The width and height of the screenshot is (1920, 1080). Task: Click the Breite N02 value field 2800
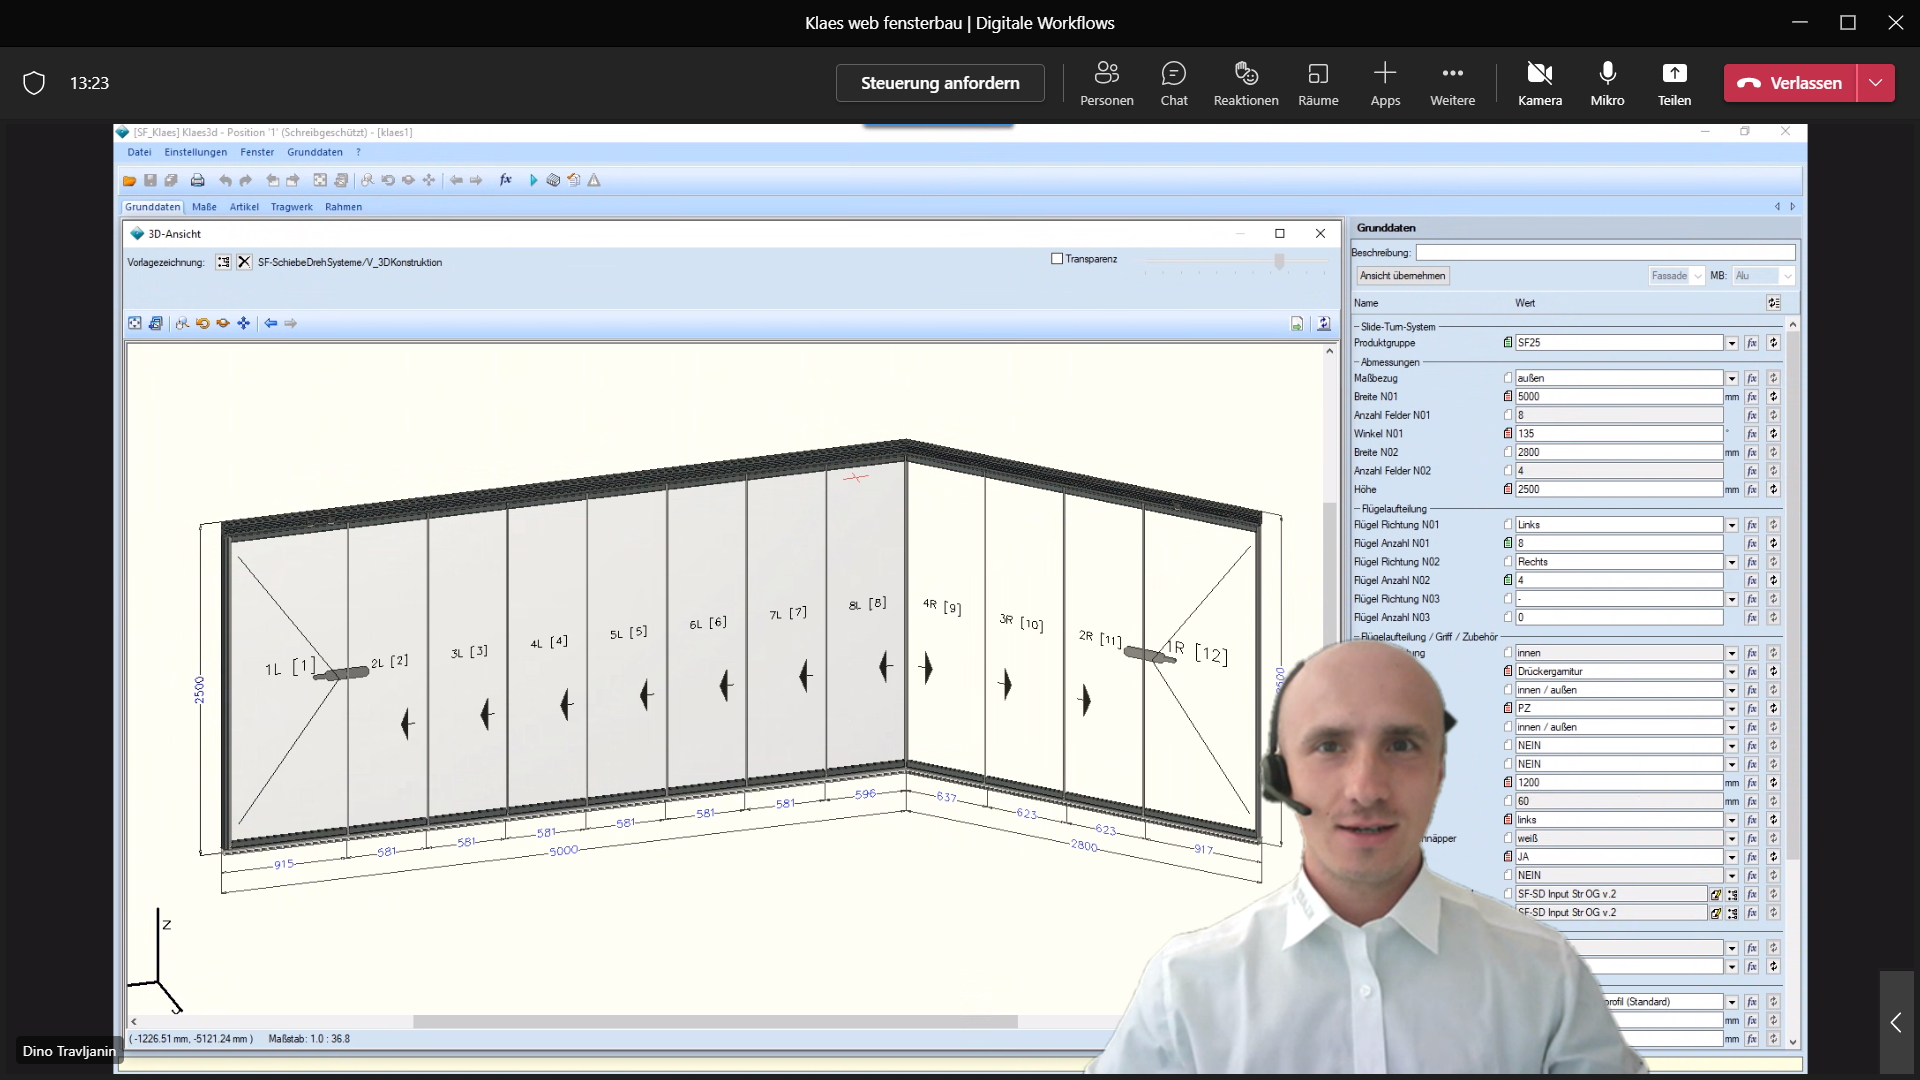pos(1618,453)
